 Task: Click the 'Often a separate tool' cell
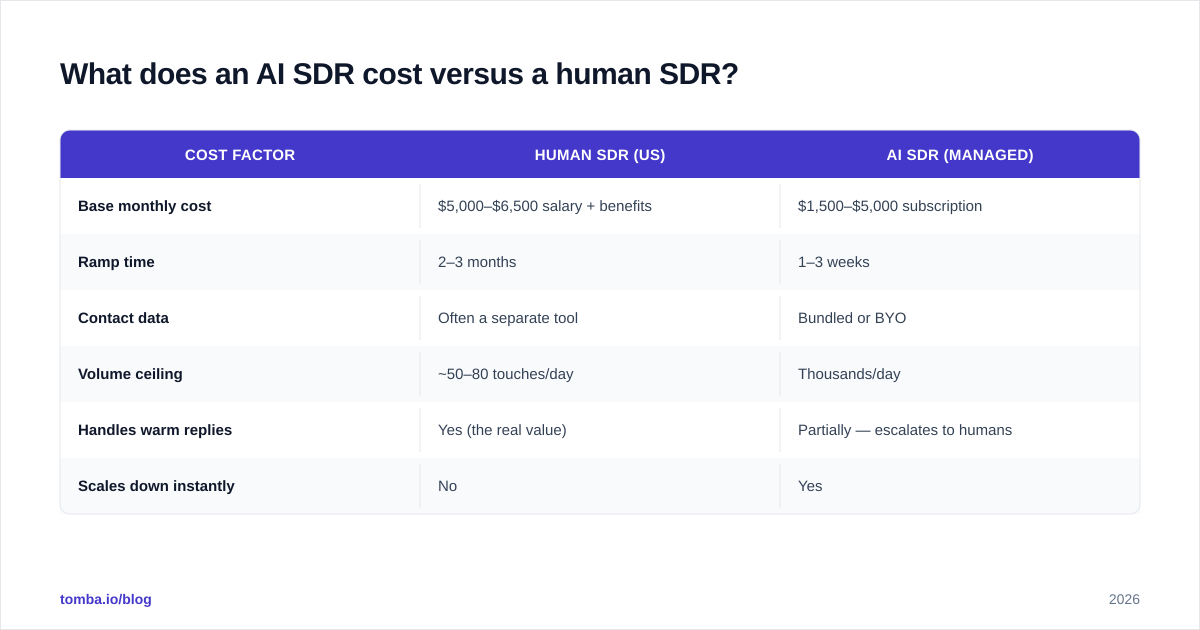(x=600, y=318)
